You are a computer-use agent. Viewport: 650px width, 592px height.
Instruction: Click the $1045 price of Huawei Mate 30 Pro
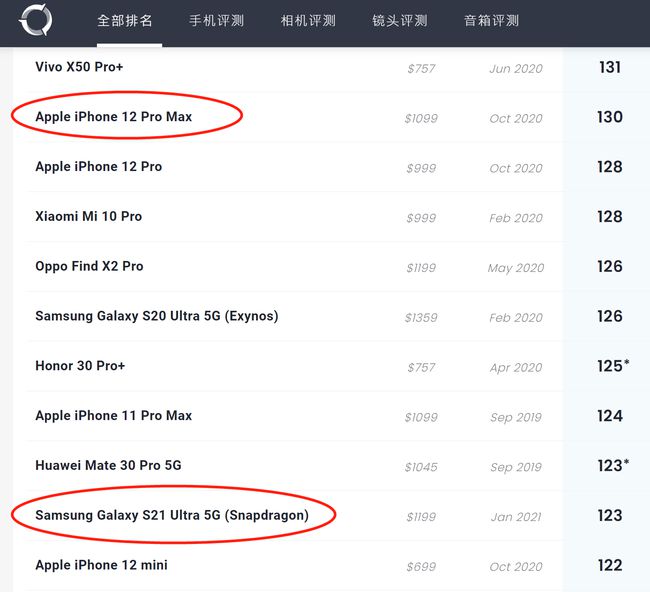click(421, 467)
